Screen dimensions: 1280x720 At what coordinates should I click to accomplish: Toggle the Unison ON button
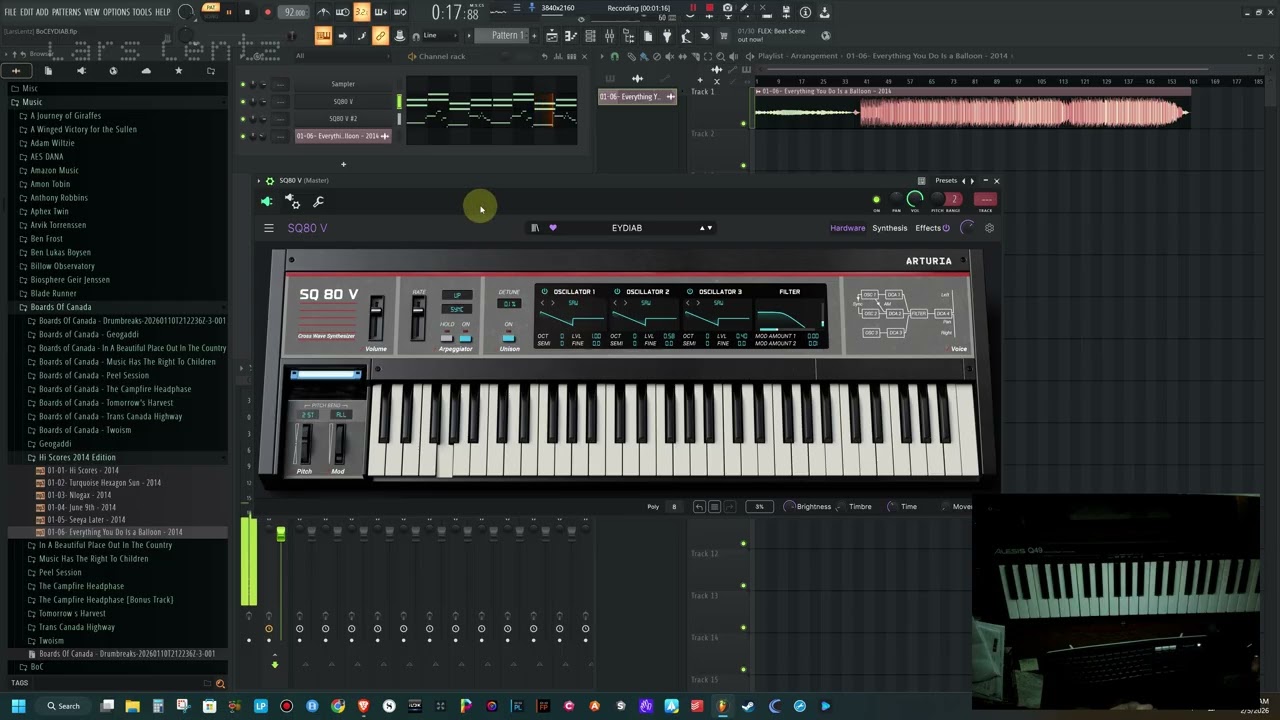tap(509, 338)
